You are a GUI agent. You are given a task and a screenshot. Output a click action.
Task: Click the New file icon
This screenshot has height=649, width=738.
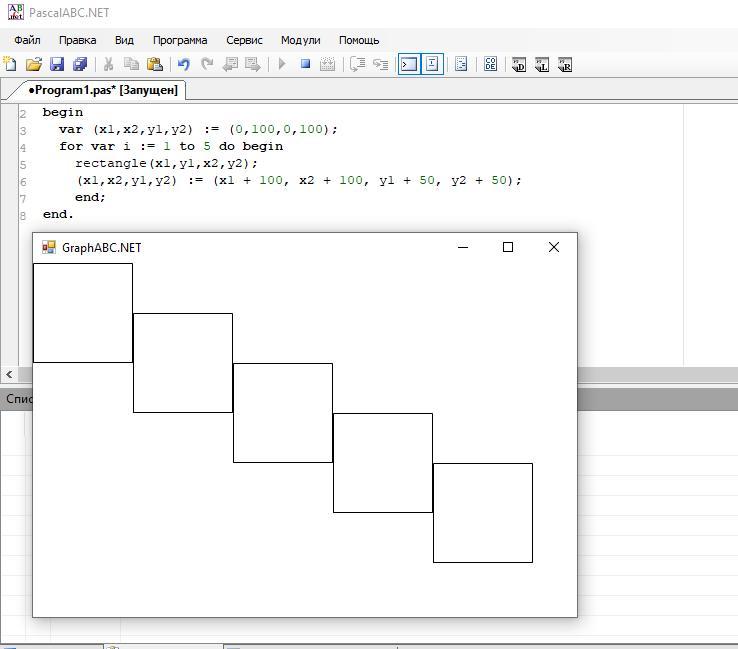[x=10, y=64]
